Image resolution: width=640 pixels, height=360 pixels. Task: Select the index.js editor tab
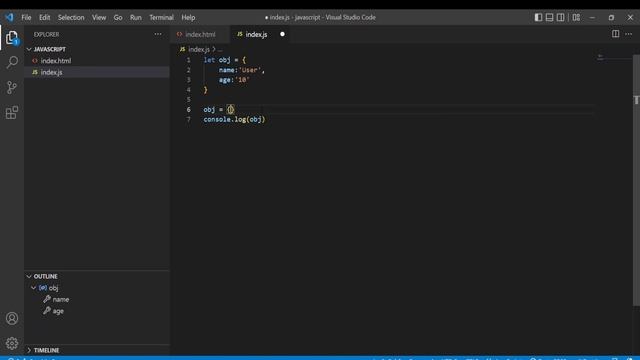coord(260,34)
